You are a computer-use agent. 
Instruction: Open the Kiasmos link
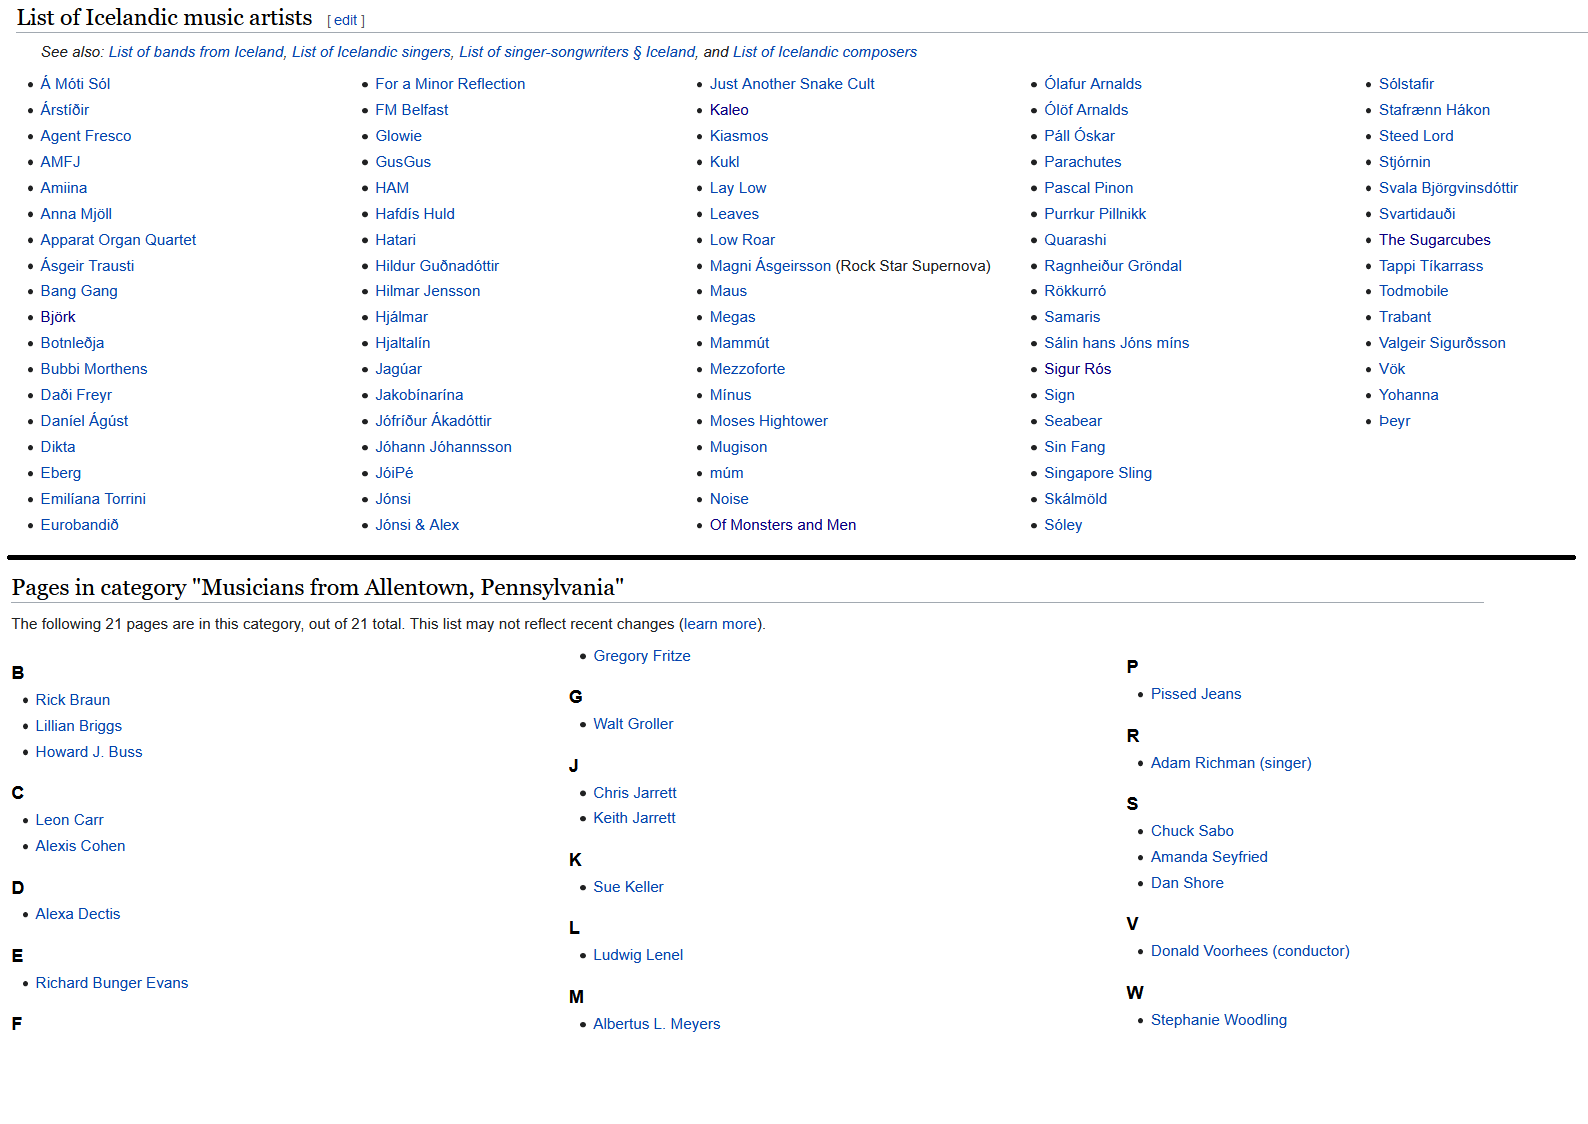[x=739, y=136]
